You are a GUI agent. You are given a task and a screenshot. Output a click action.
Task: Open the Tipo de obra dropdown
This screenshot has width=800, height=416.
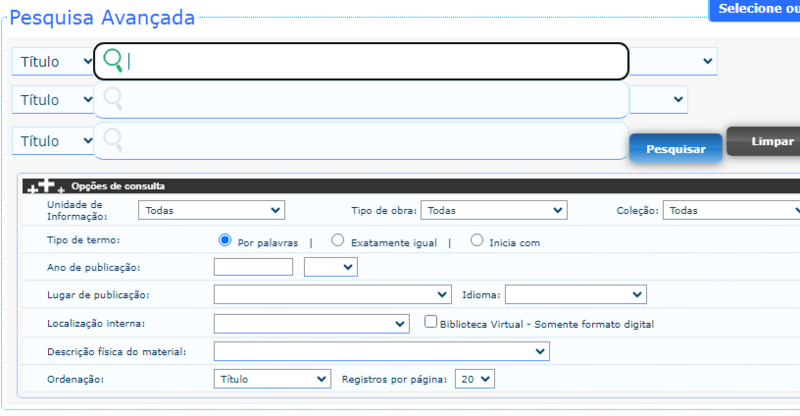pyautogui.click(x=493, y=210)
